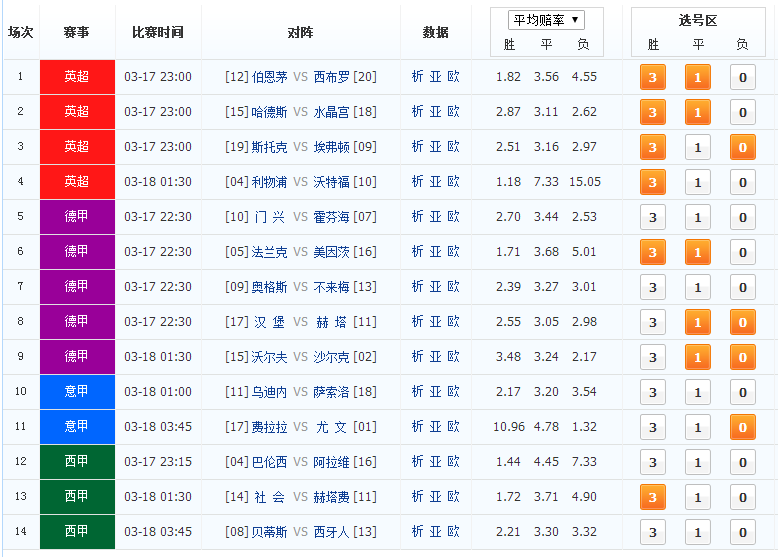Open team link 利物浦
The image size is (778, 557).
click(269, 182)
